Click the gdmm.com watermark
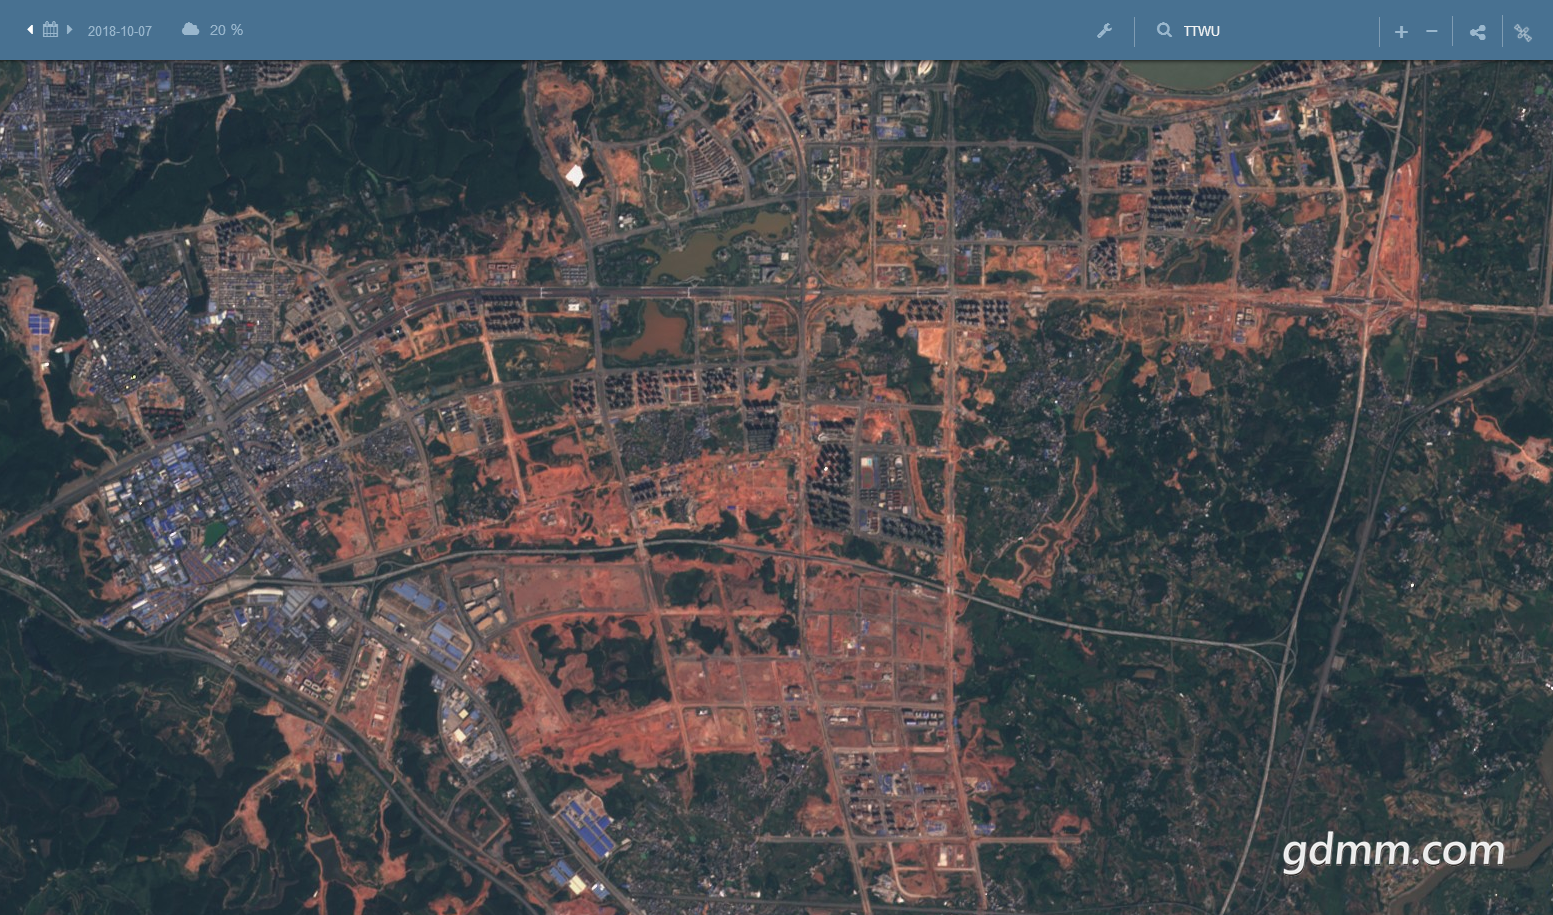This screenshot has height=915, width=1553. pos(1393,850)
